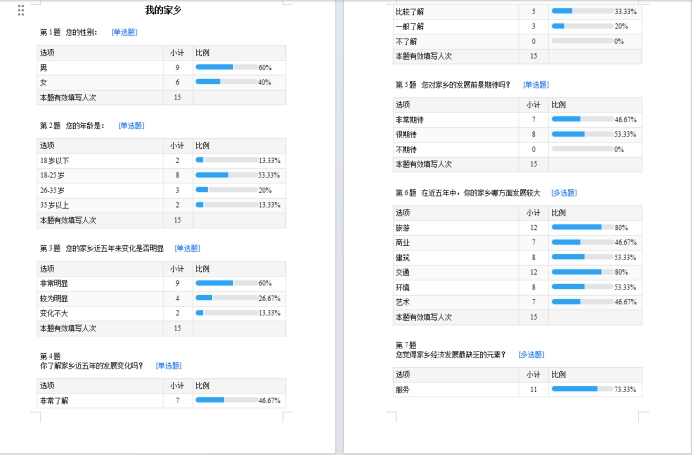692x455 pixels.
Task: Click the document title 我的家乡
Action: 163,10
